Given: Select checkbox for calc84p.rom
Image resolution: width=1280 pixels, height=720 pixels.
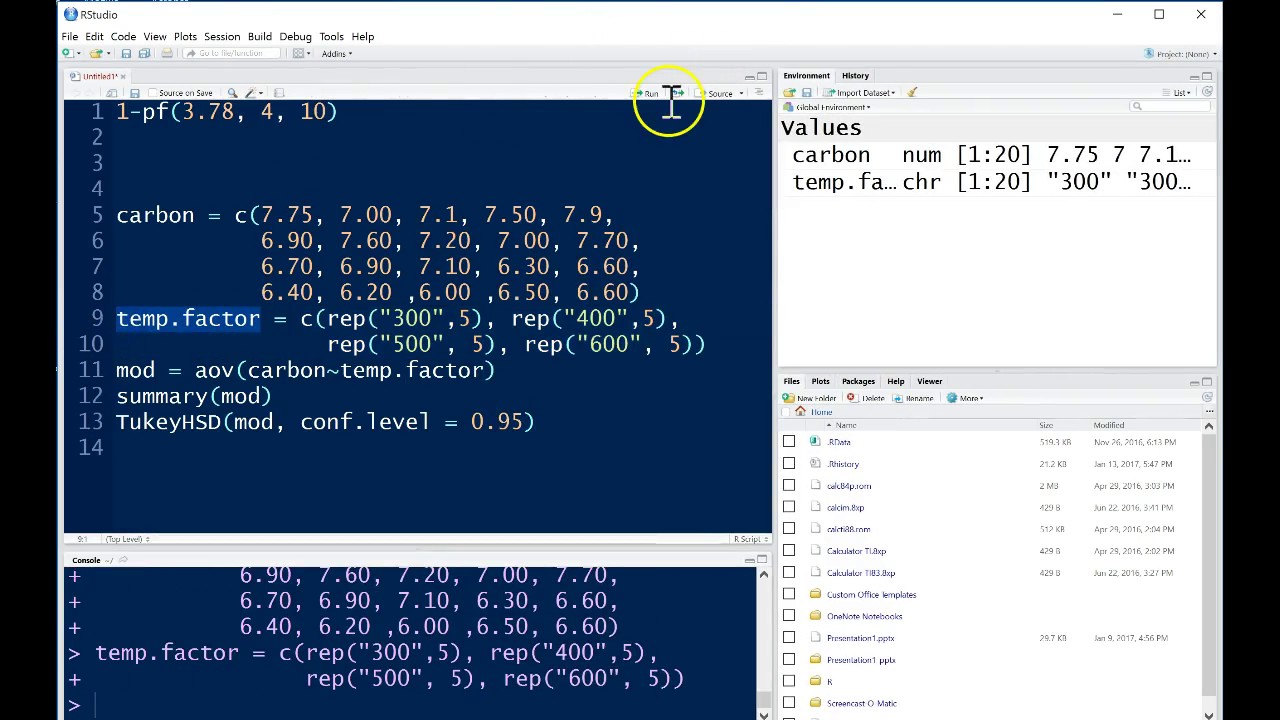Looking at the screenshot, I should pyautogui.click(x=789, y=486).
